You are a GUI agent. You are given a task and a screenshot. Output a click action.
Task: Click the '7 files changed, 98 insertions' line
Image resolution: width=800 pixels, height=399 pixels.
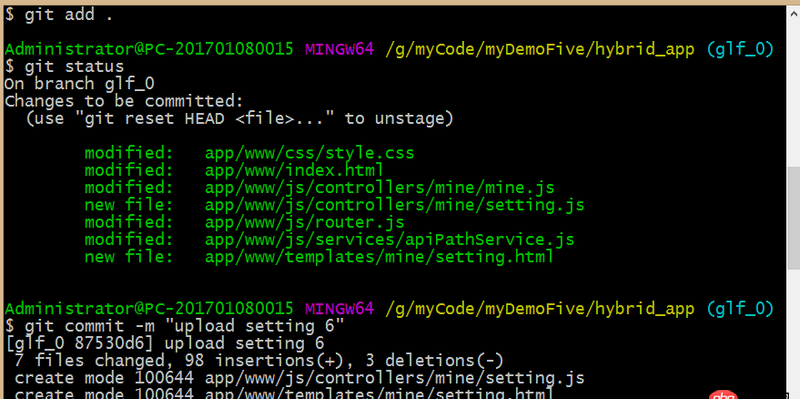pos(259,361)
